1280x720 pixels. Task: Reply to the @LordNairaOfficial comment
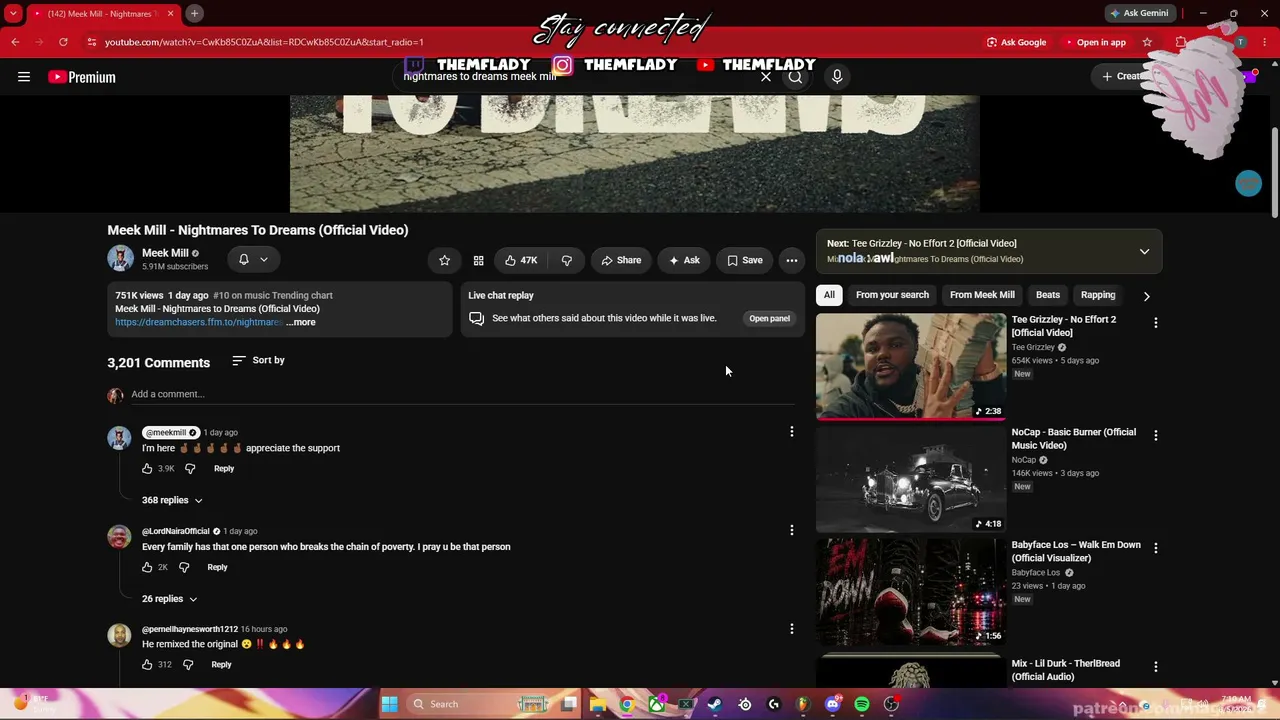(217, 567)
